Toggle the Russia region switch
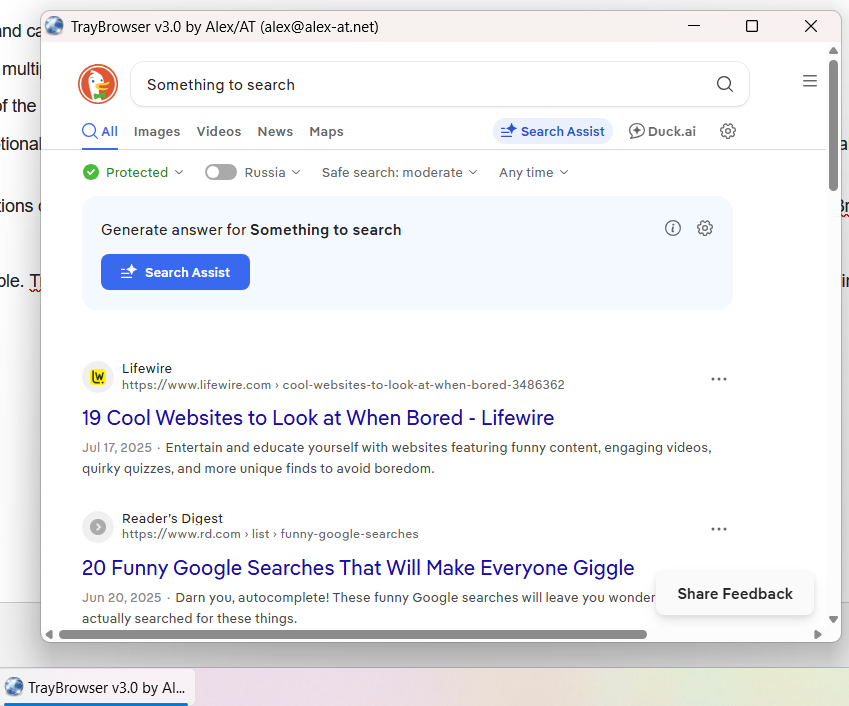 (221, 172)
